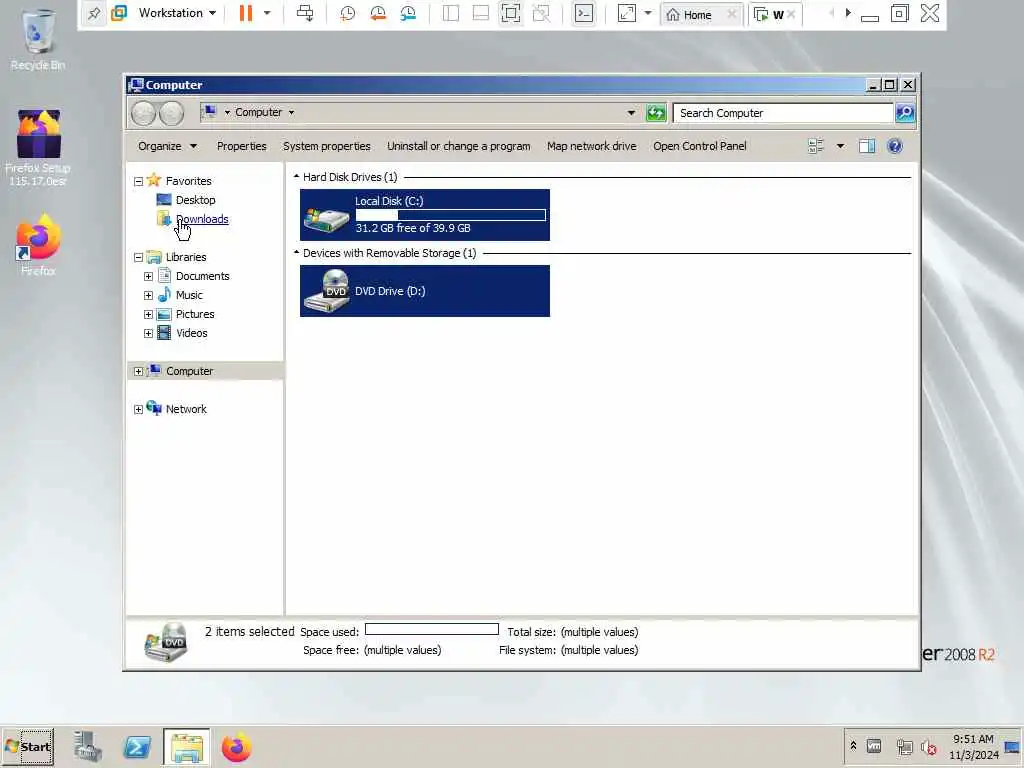This screenshot has width=1024, height=768.
Task: Expand the Computer tree node
Action: (138, 372)
